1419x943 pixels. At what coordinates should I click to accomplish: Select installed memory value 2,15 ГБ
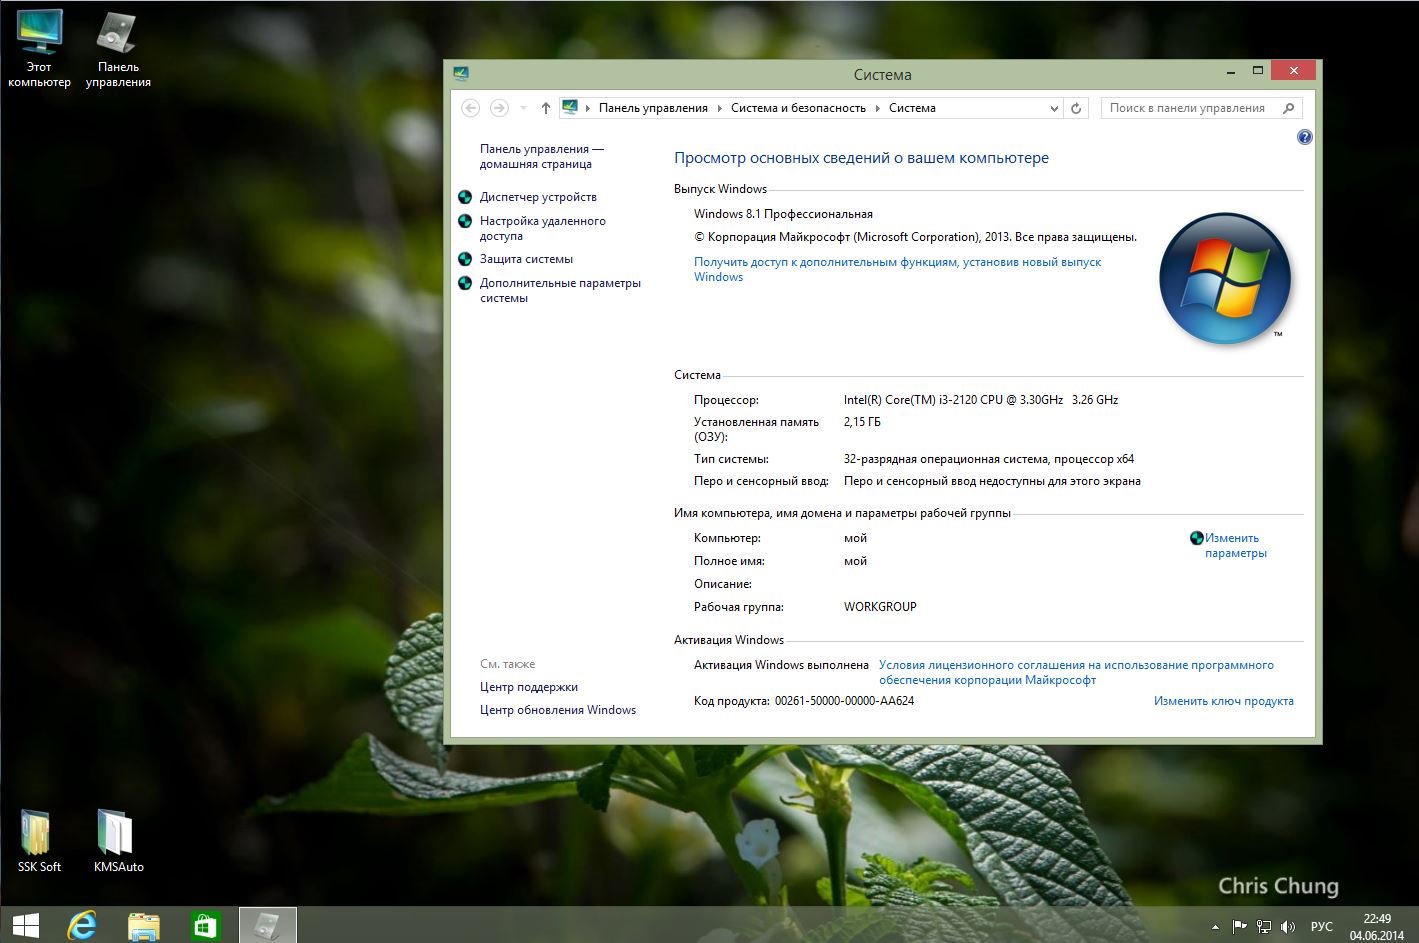click(862, 422)
